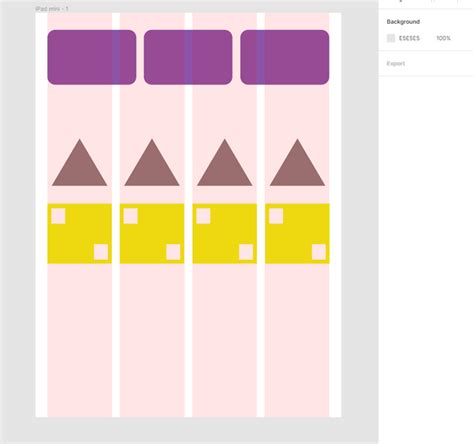
Task: Click the 100% background opacity field
Action: click(x=443, y=38)
